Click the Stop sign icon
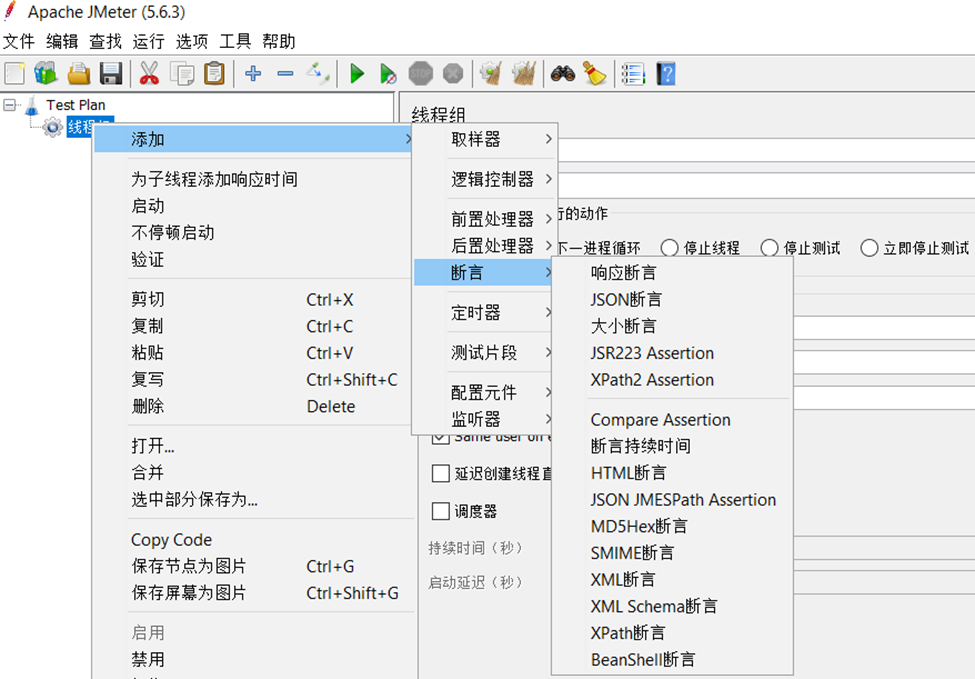This screenshot has height=679, width=975. (x=421, y=73)
